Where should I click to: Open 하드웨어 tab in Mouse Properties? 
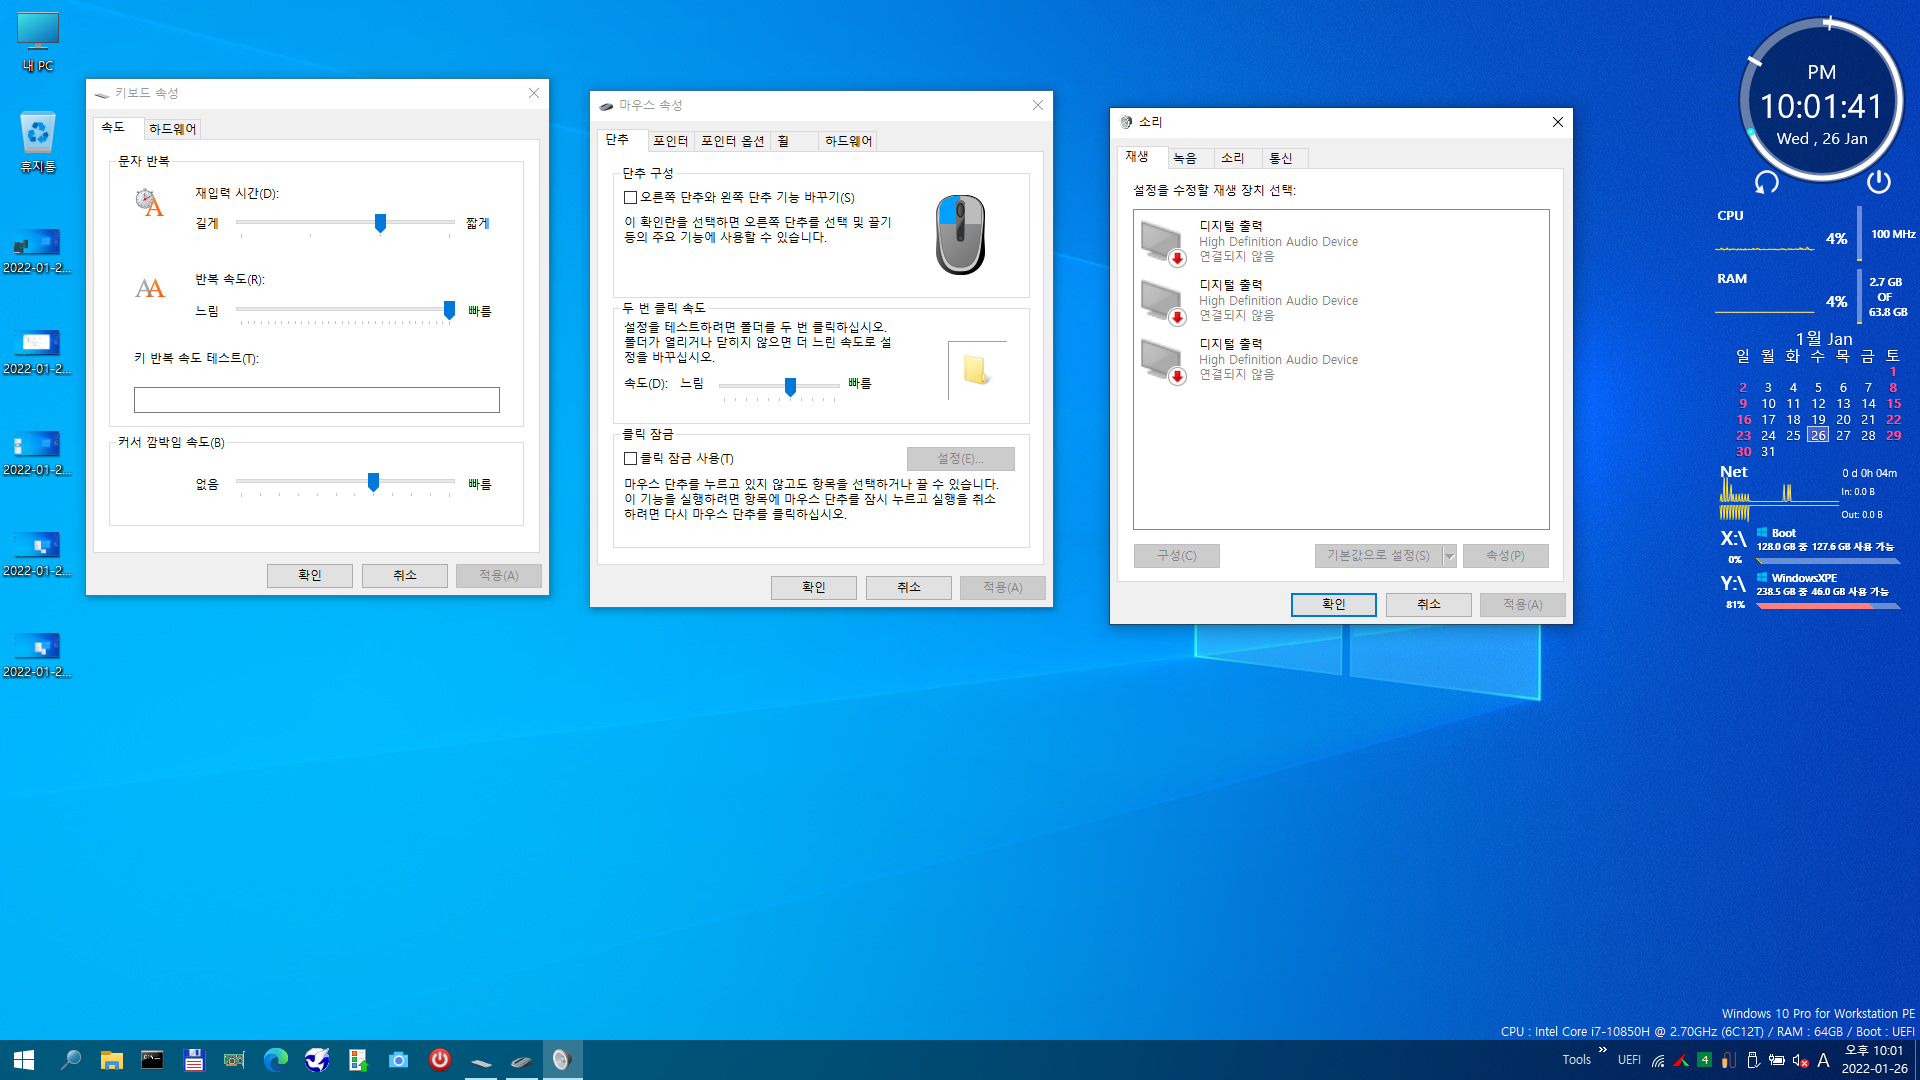click(x=849, y=141)
